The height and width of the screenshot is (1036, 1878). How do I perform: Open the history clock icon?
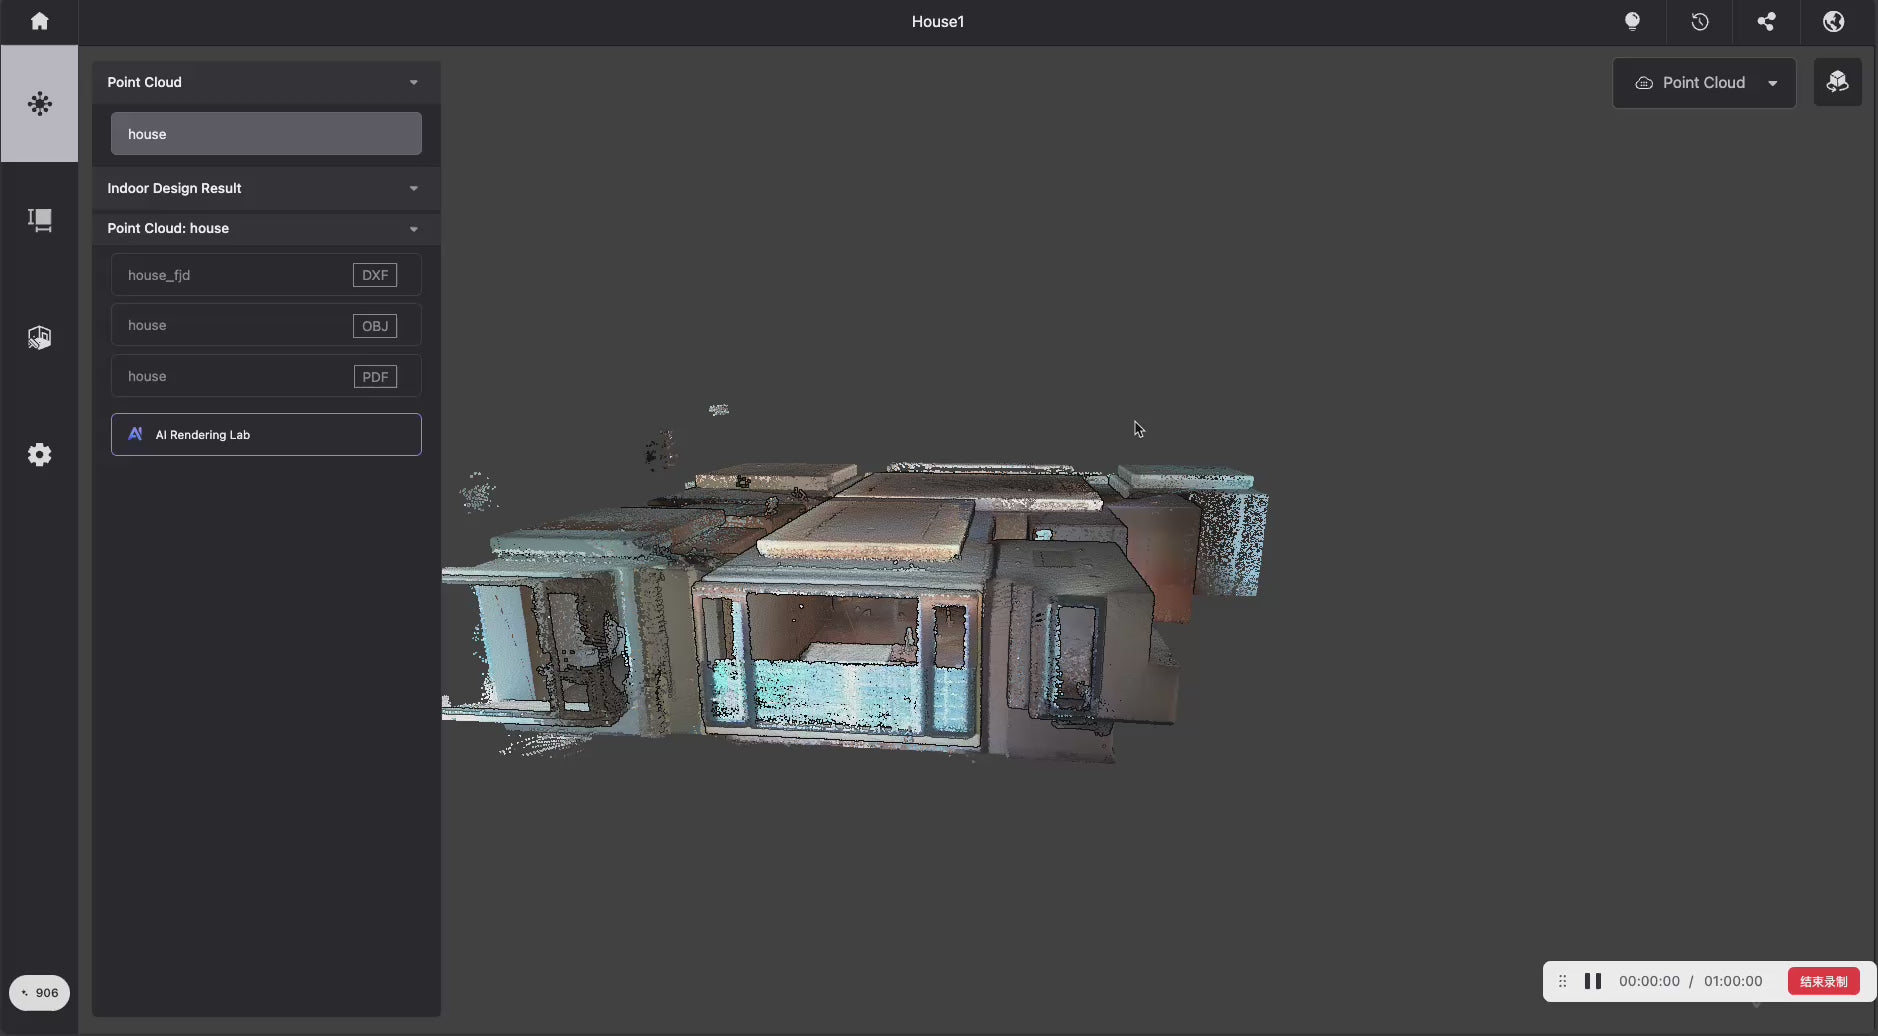click(1700, 21)
